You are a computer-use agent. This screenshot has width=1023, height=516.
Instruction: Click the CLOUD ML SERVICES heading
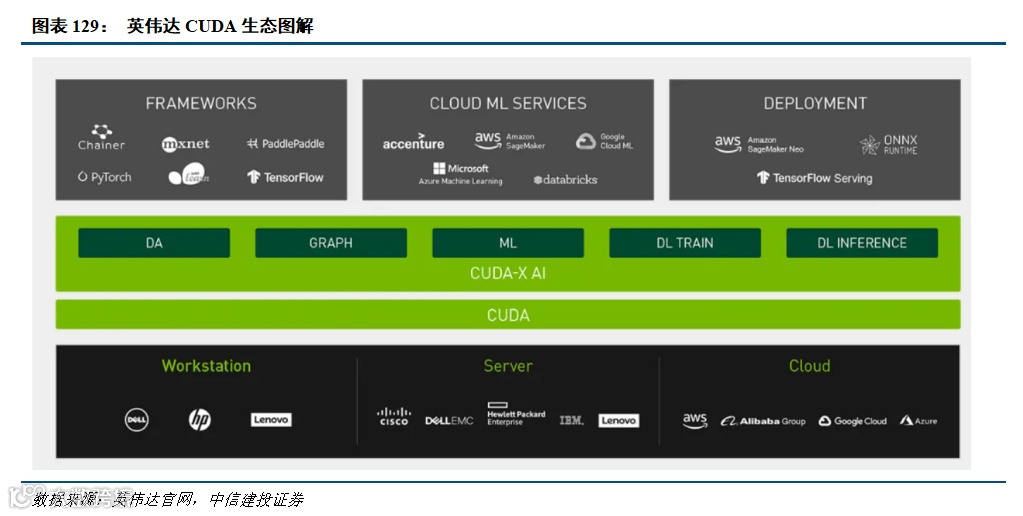(508, 103)
